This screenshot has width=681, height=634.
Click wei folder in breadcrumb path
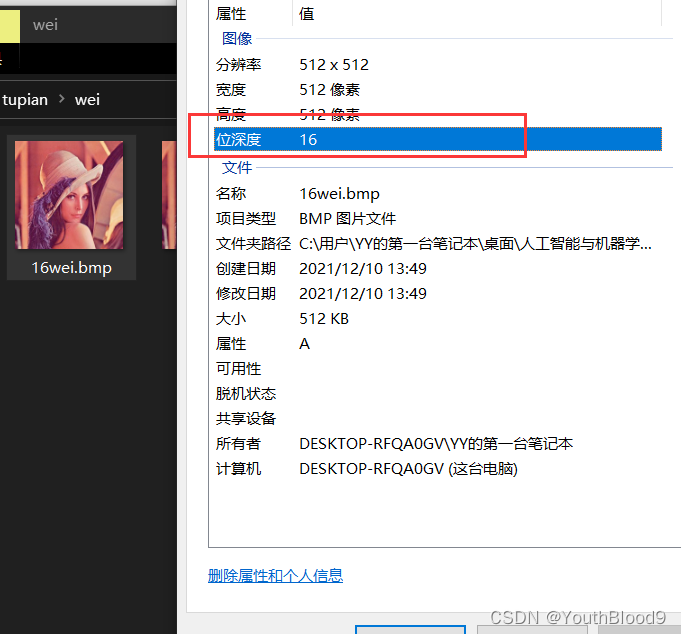pyautogui.click(x=87, y=100)
